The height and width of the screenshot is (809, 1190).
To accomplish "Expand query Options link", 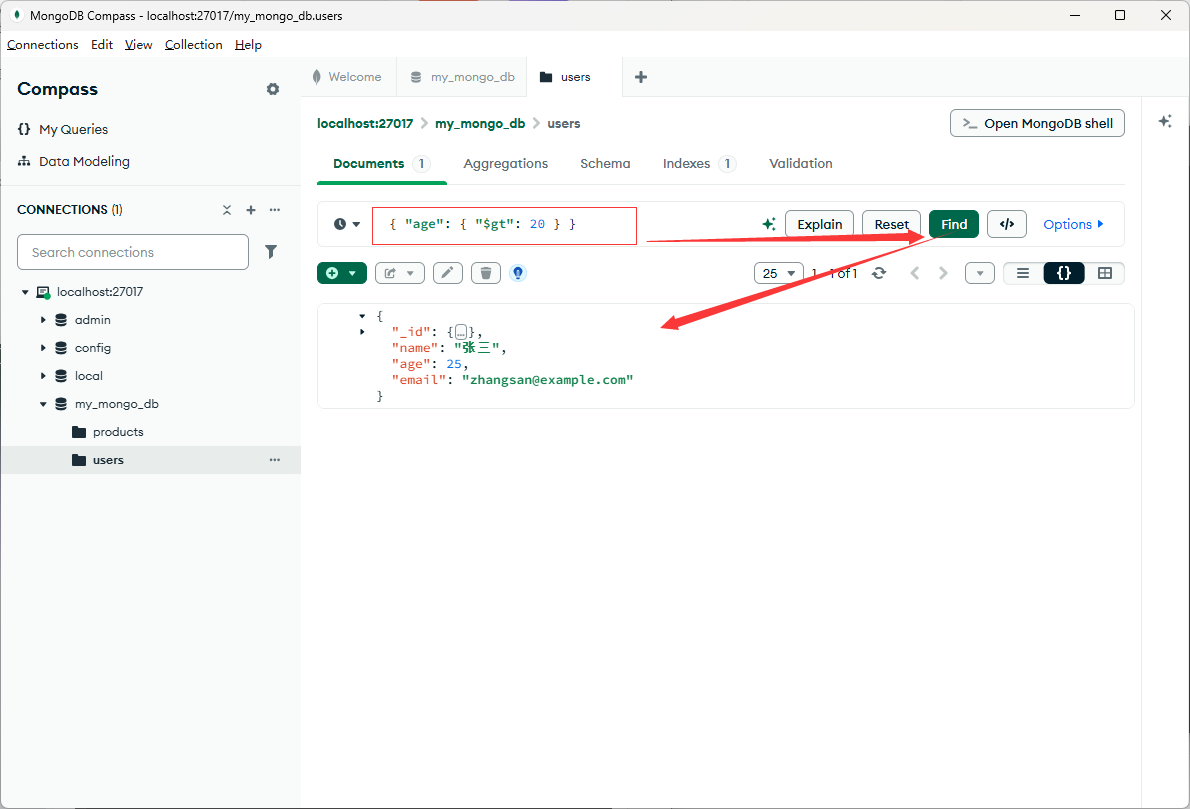I will 1073,224.
